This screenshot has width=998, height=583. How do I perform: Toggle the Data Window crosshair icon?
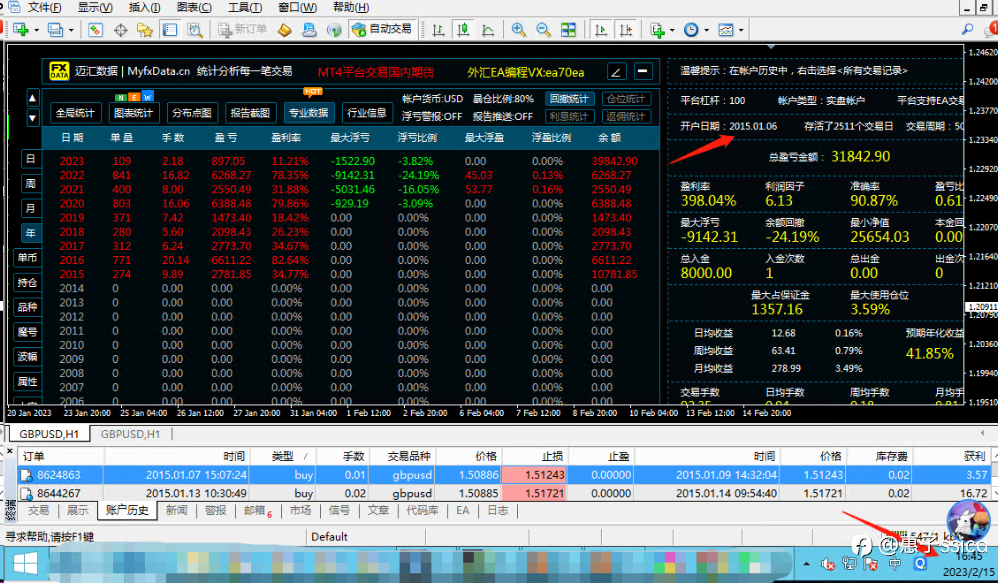(x=120, y=29)
